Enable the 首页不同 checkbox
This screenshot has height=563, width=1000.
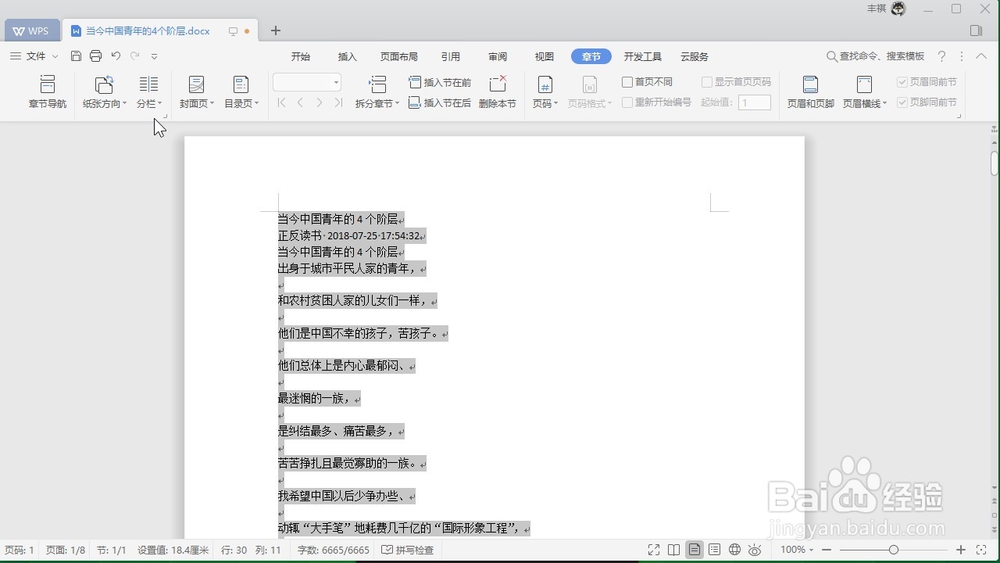click(628, 82)
